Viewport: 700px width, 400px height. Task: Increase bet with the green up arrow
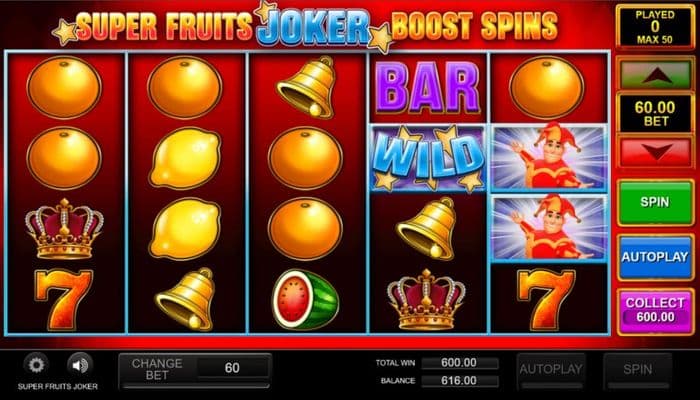(655, 73)
